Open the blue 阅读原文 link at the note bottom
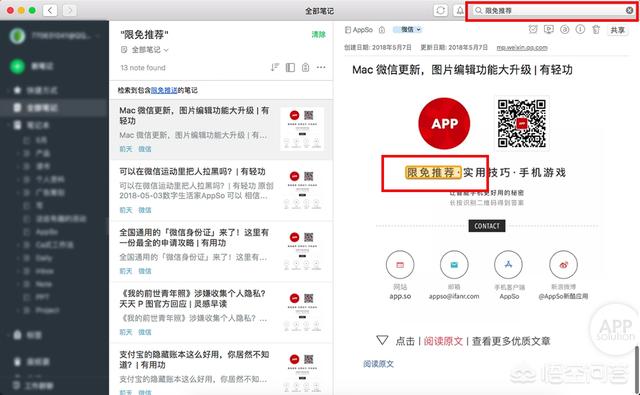The image size is (640, 395). click(378, 364)
